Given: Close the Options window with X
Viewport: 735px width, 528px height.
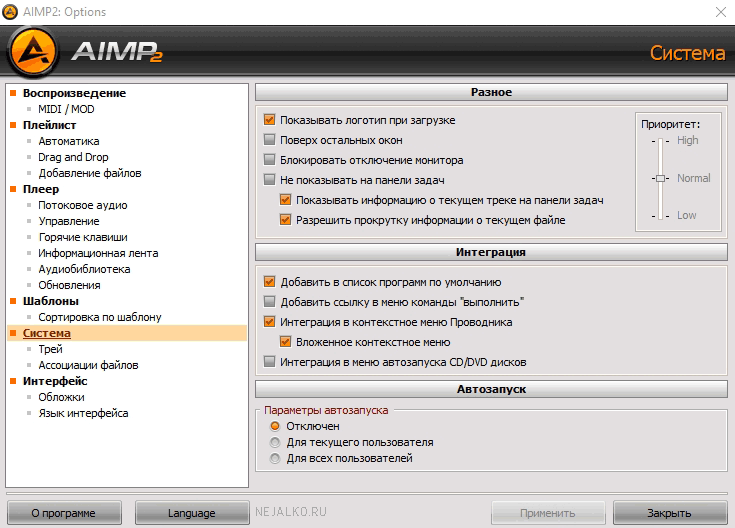Looking at the screenshot, I should tap(721, 12).
